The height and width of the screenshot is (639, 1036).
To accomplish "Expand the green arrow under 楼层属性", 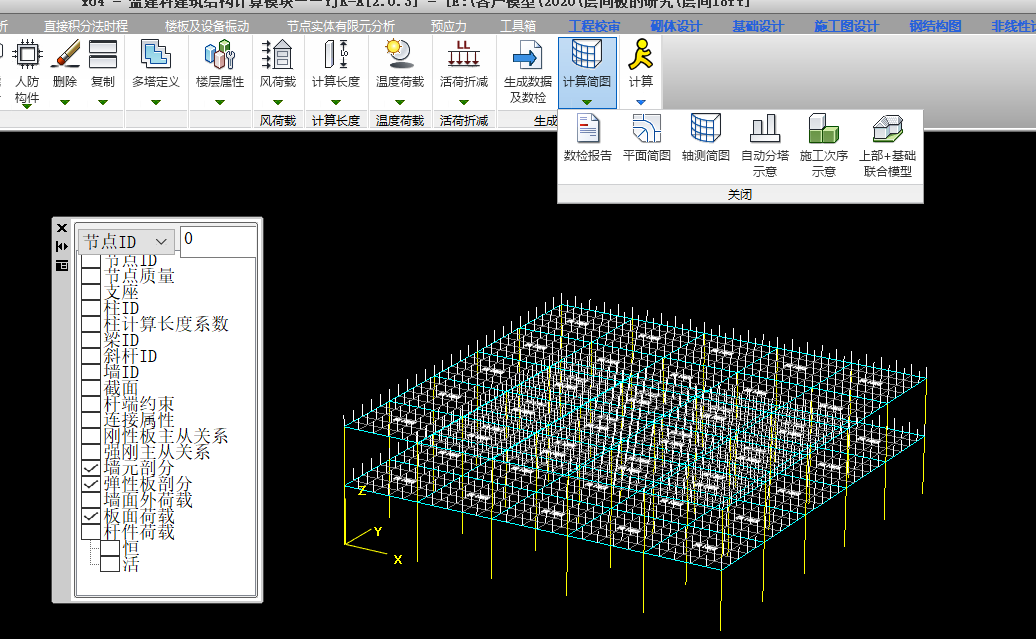I will click(x=220, y=102).
